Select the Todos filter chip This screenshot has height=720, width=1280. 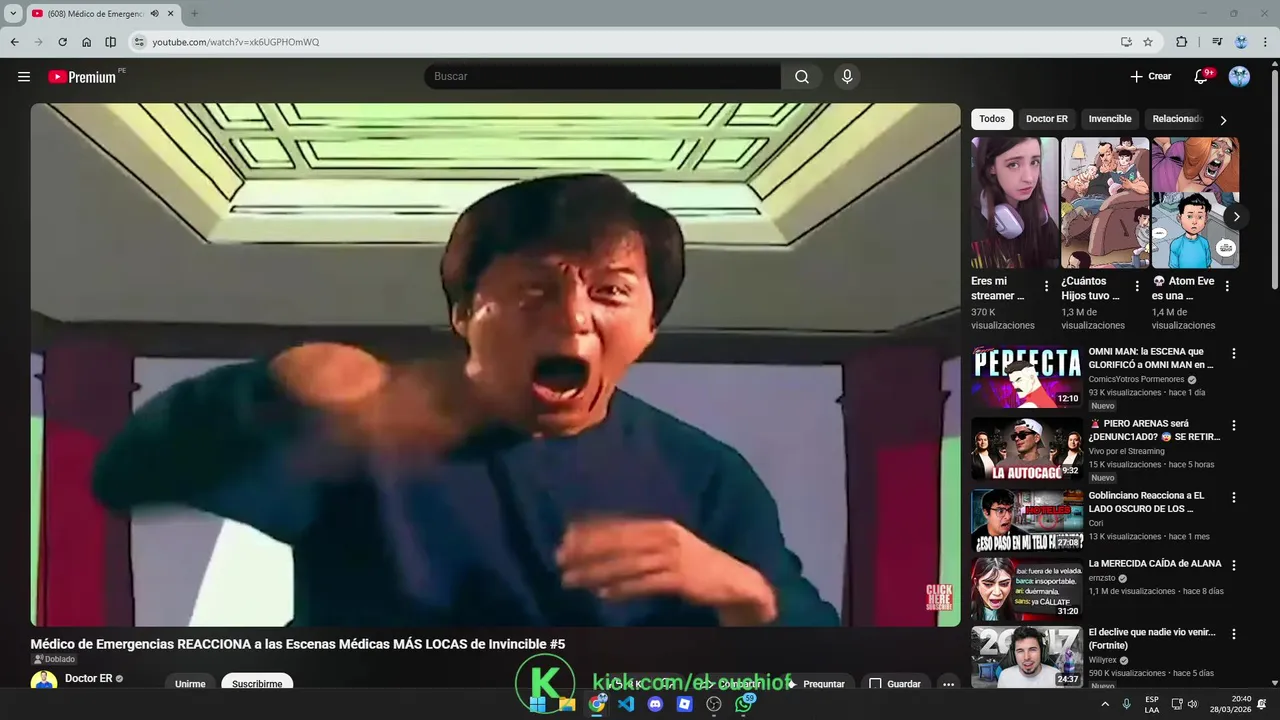click(x=992, y=119)
